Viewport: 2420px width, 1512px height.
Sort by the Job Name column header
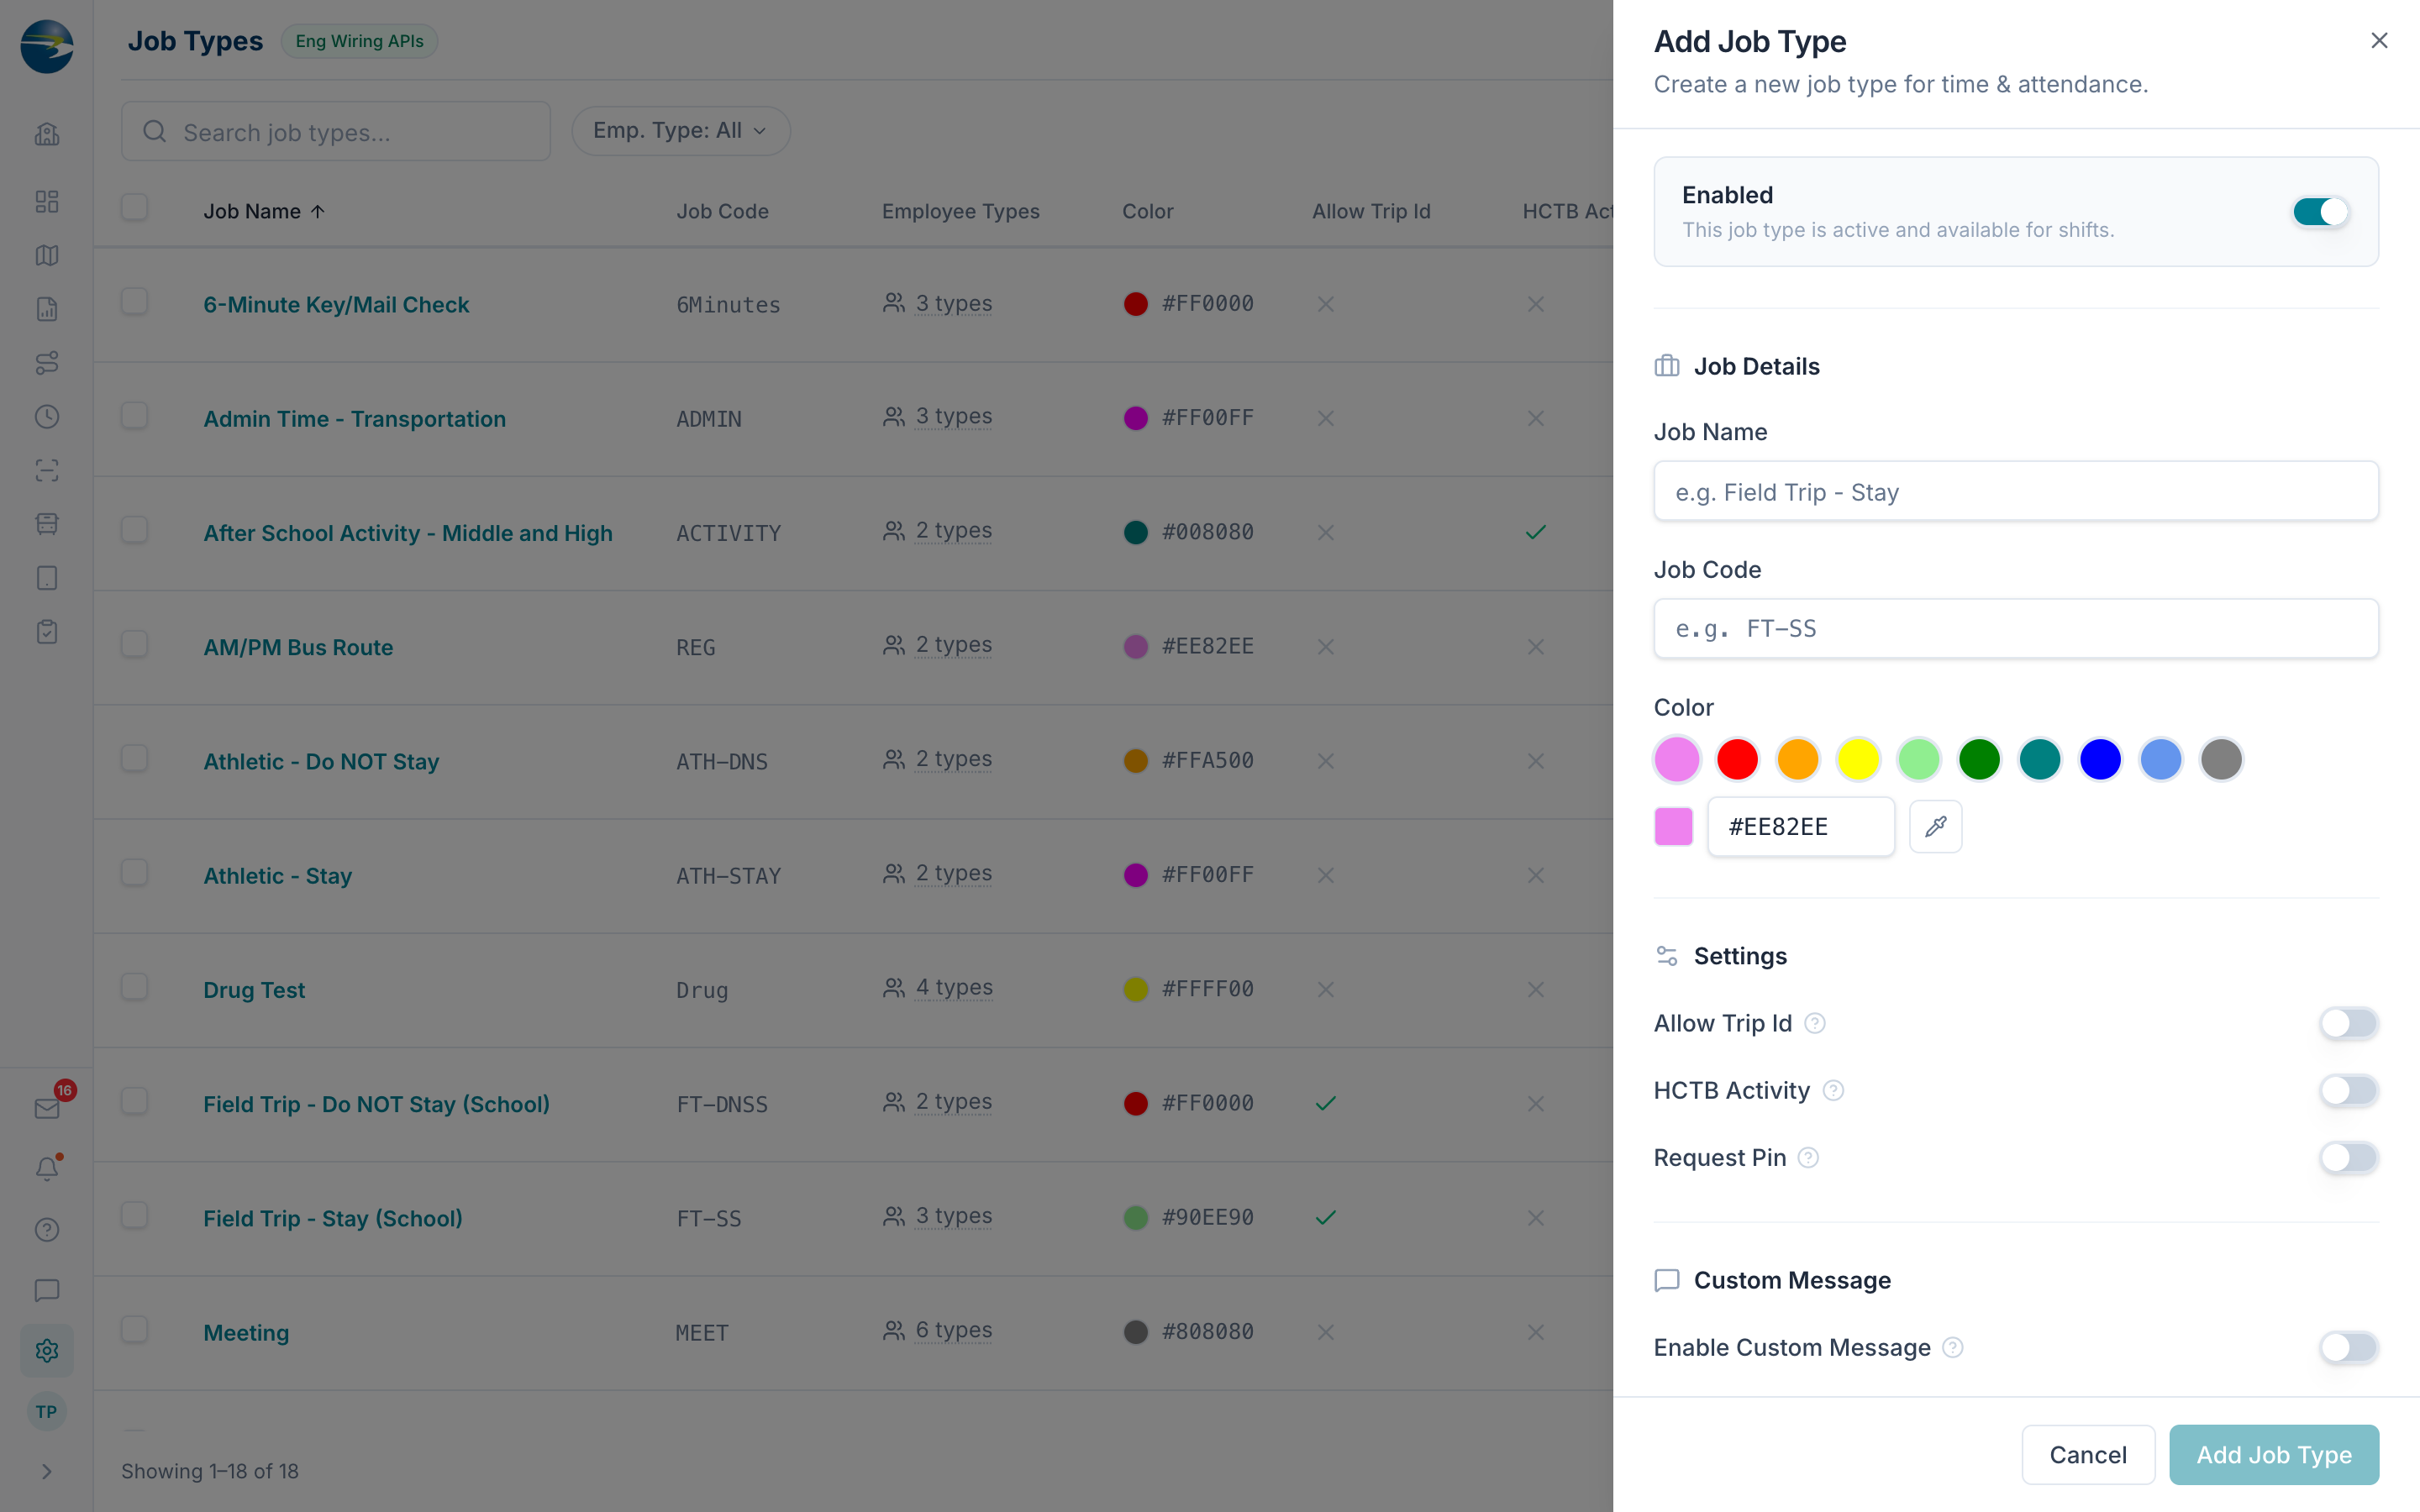pyautogui.click(x=264, y=211)
